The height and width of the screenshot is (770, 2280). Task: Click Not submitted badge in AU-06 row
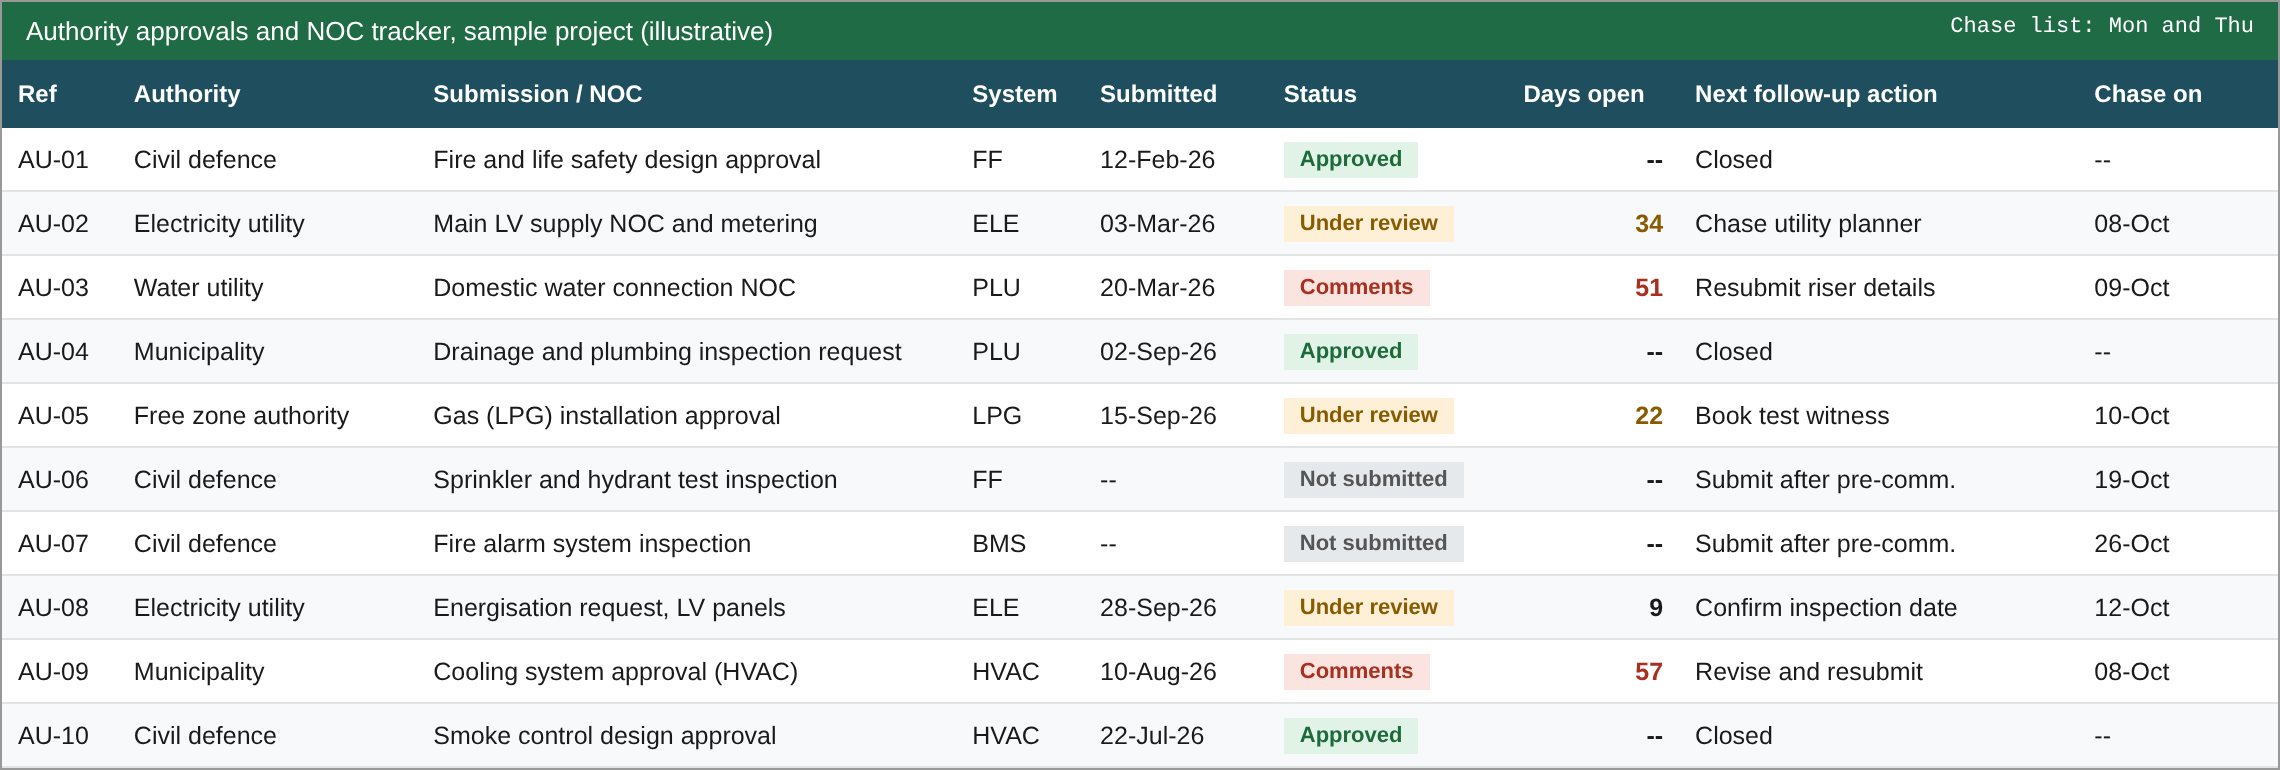[1373, 479]
